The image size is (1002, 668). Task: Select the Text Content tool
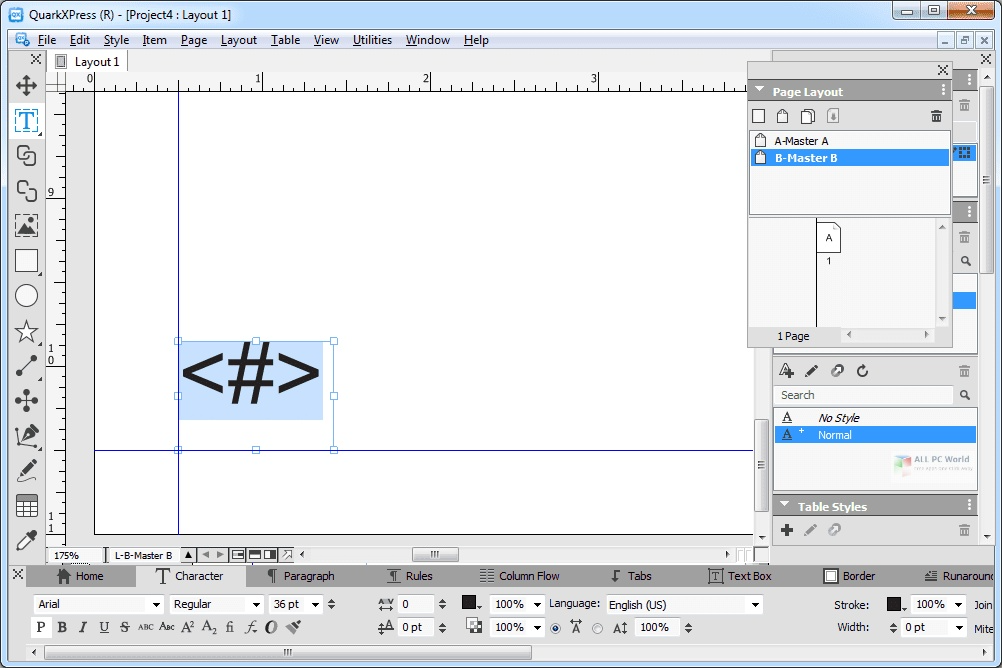(27, 122)
